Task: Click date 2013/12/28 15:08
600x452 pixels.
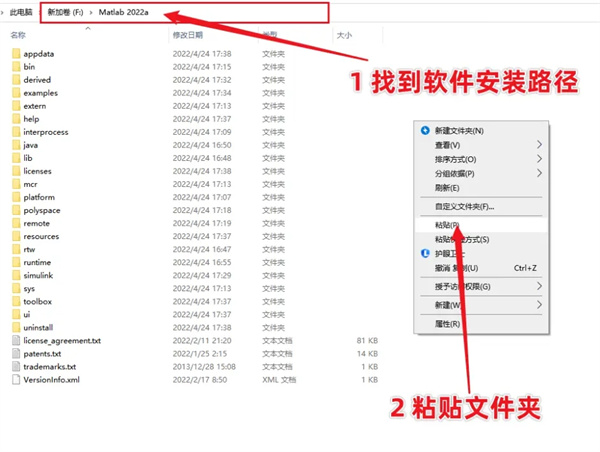Action: 204,367
